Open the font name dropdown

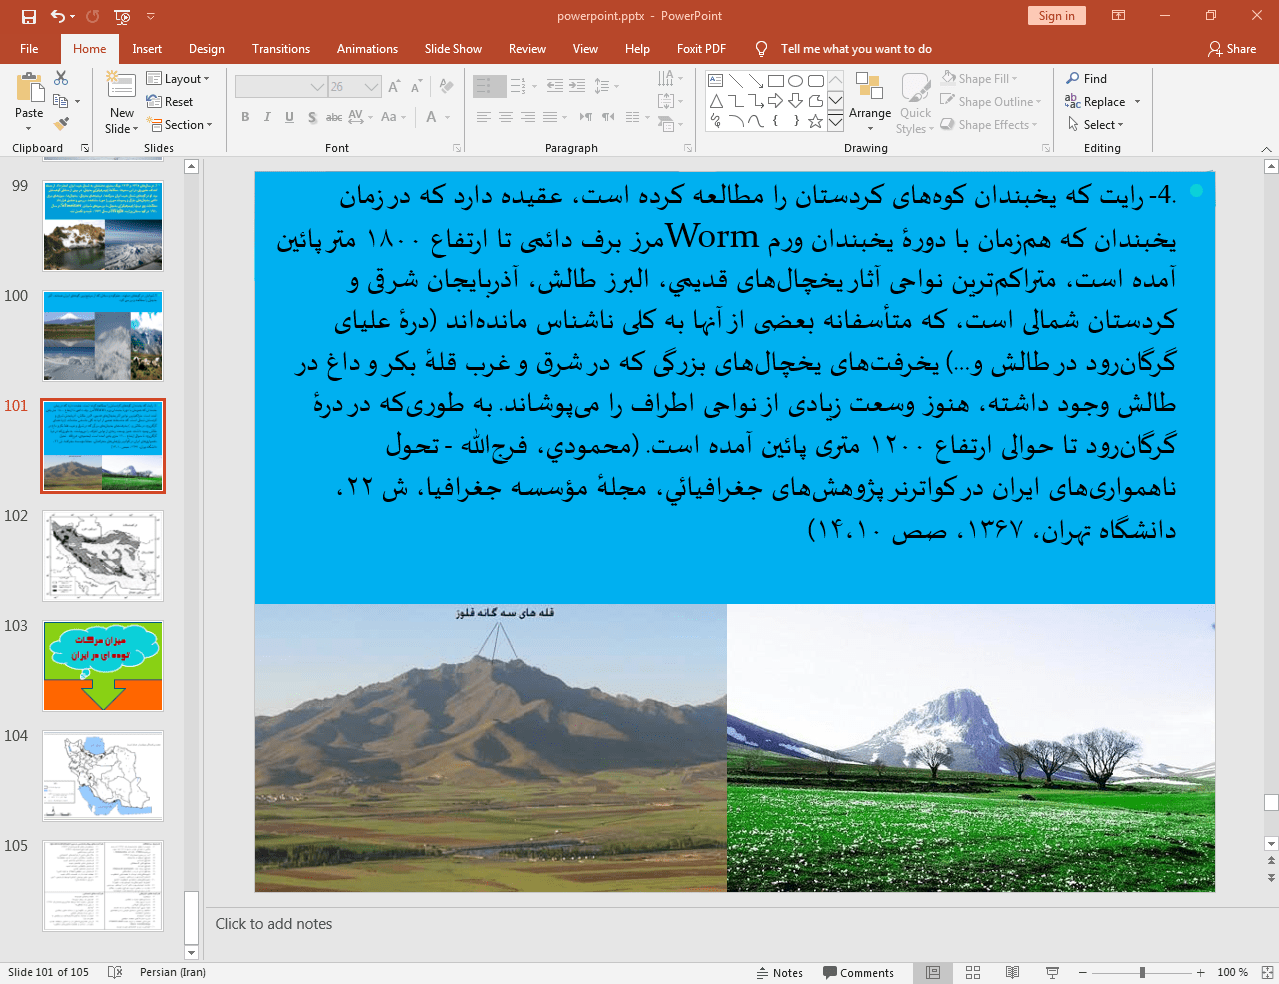(317, 87)
